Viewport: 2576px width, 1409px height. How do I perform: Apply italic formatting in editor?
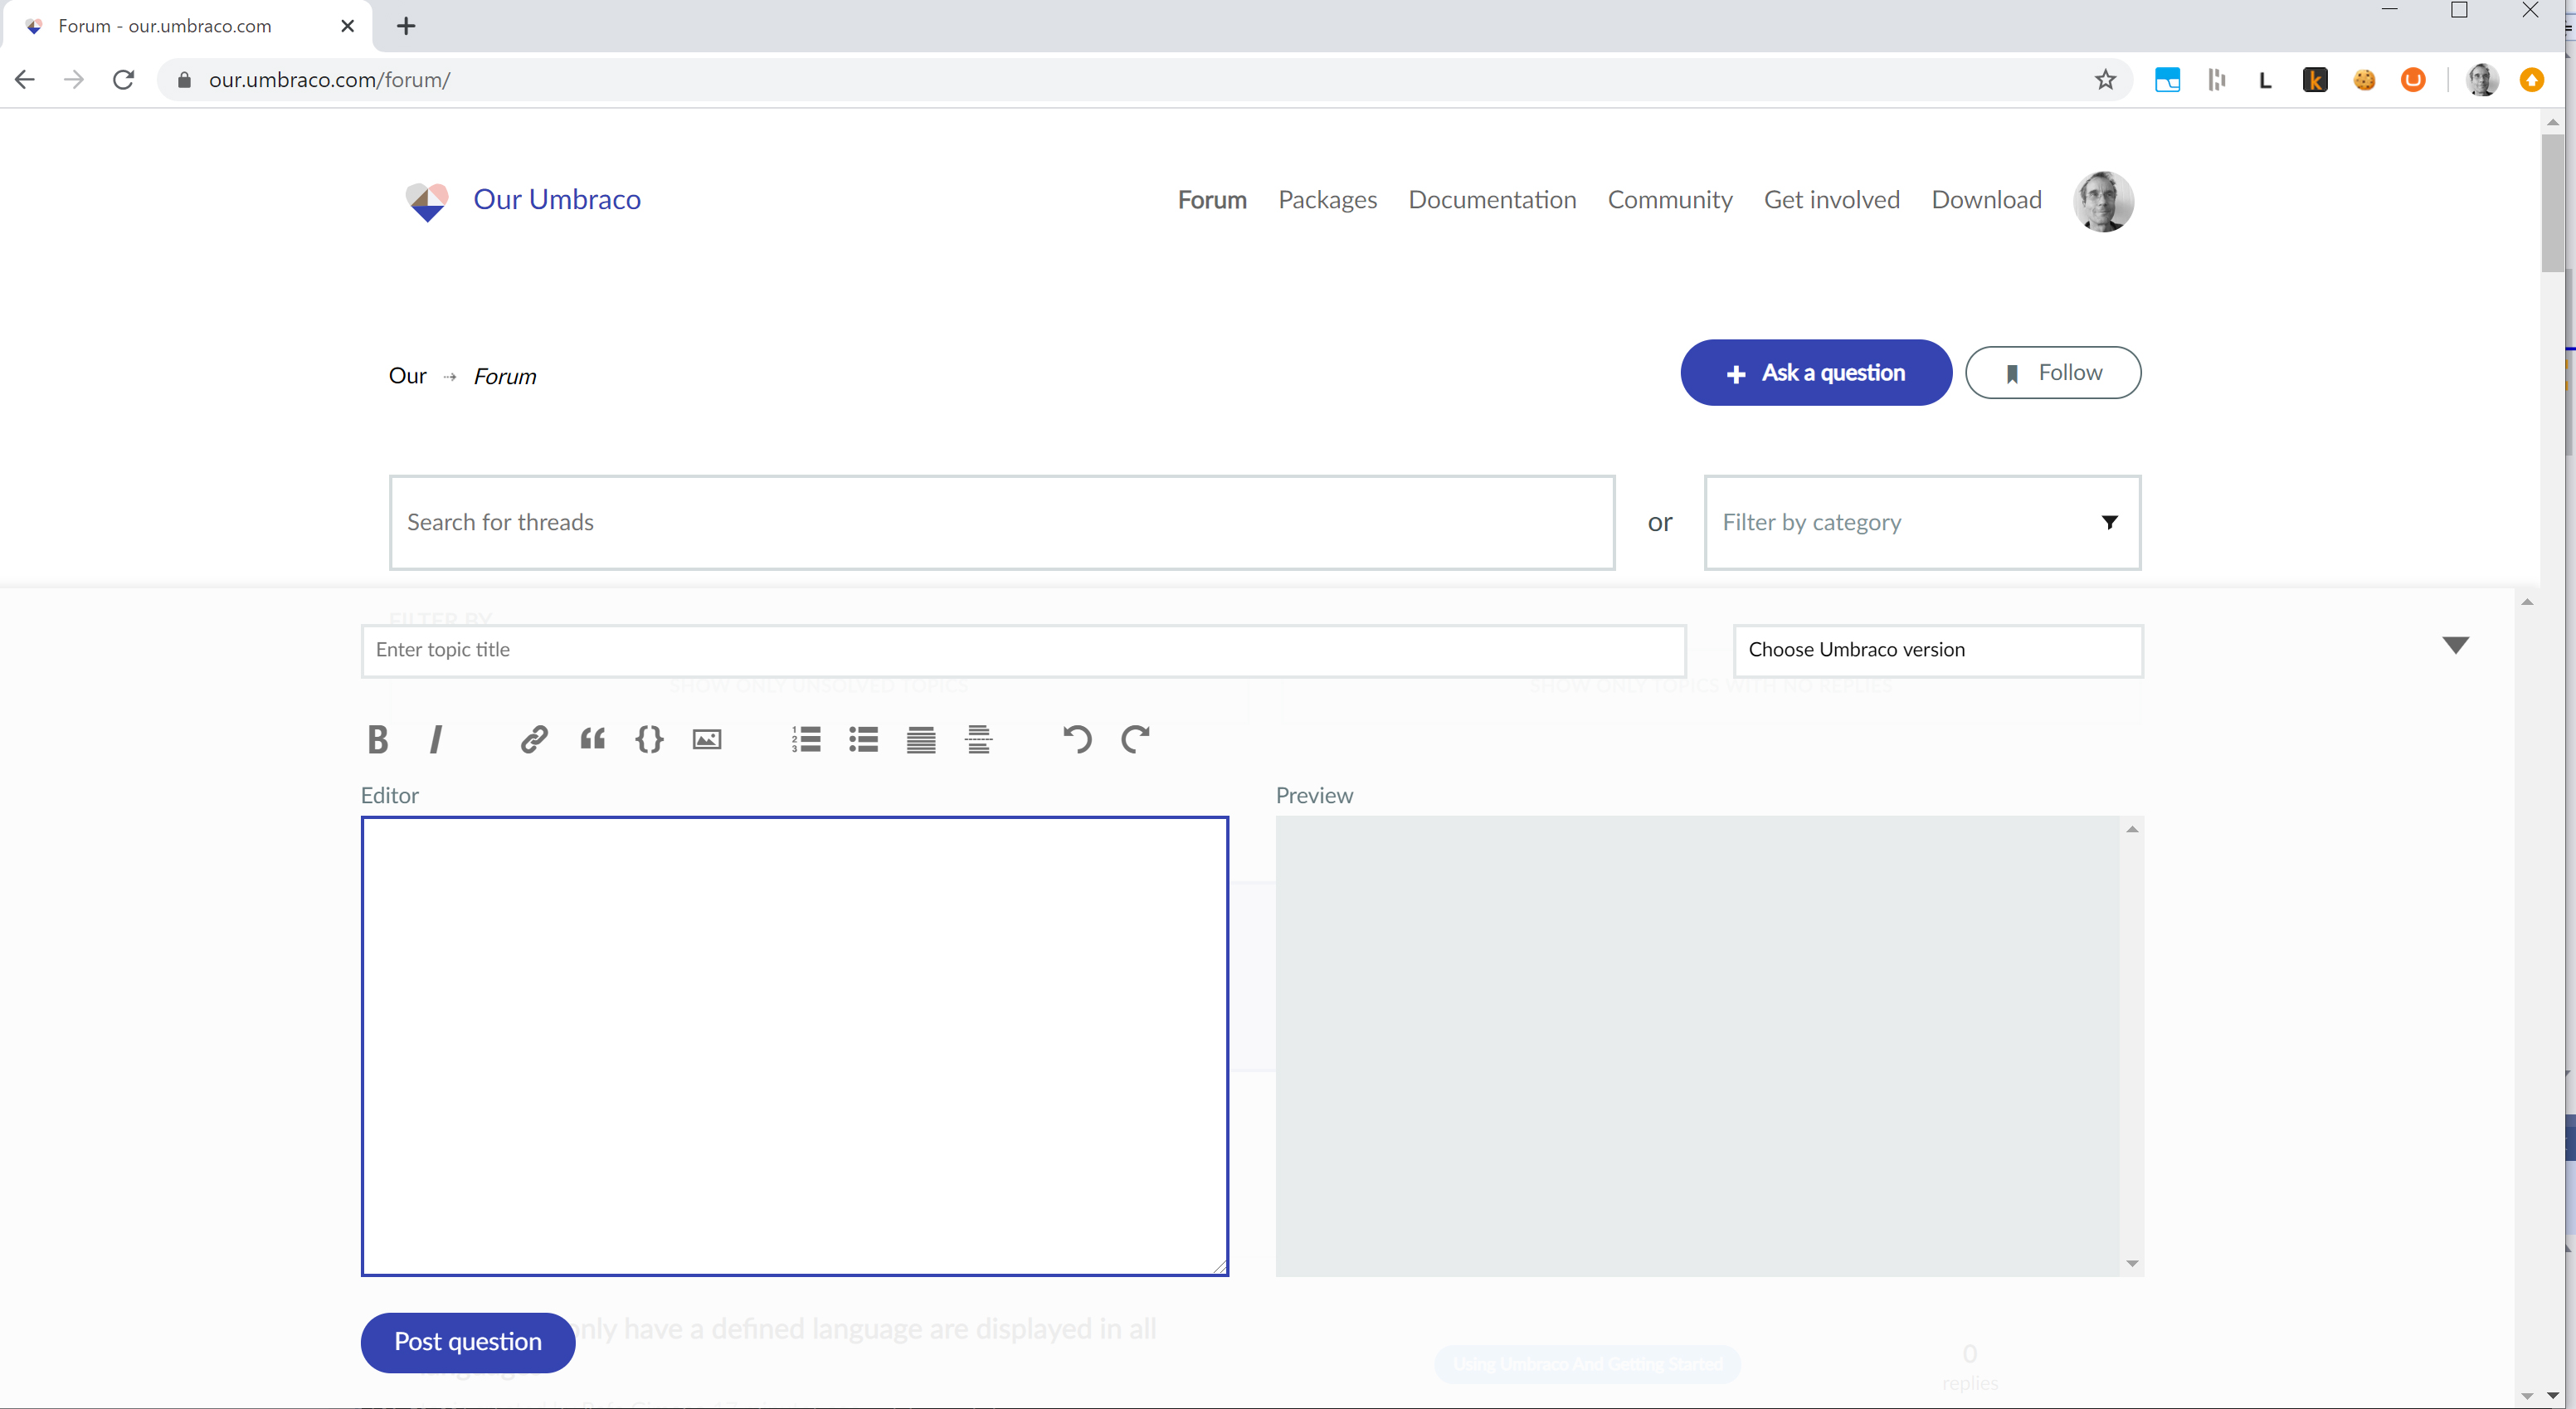tap(435, 739)
